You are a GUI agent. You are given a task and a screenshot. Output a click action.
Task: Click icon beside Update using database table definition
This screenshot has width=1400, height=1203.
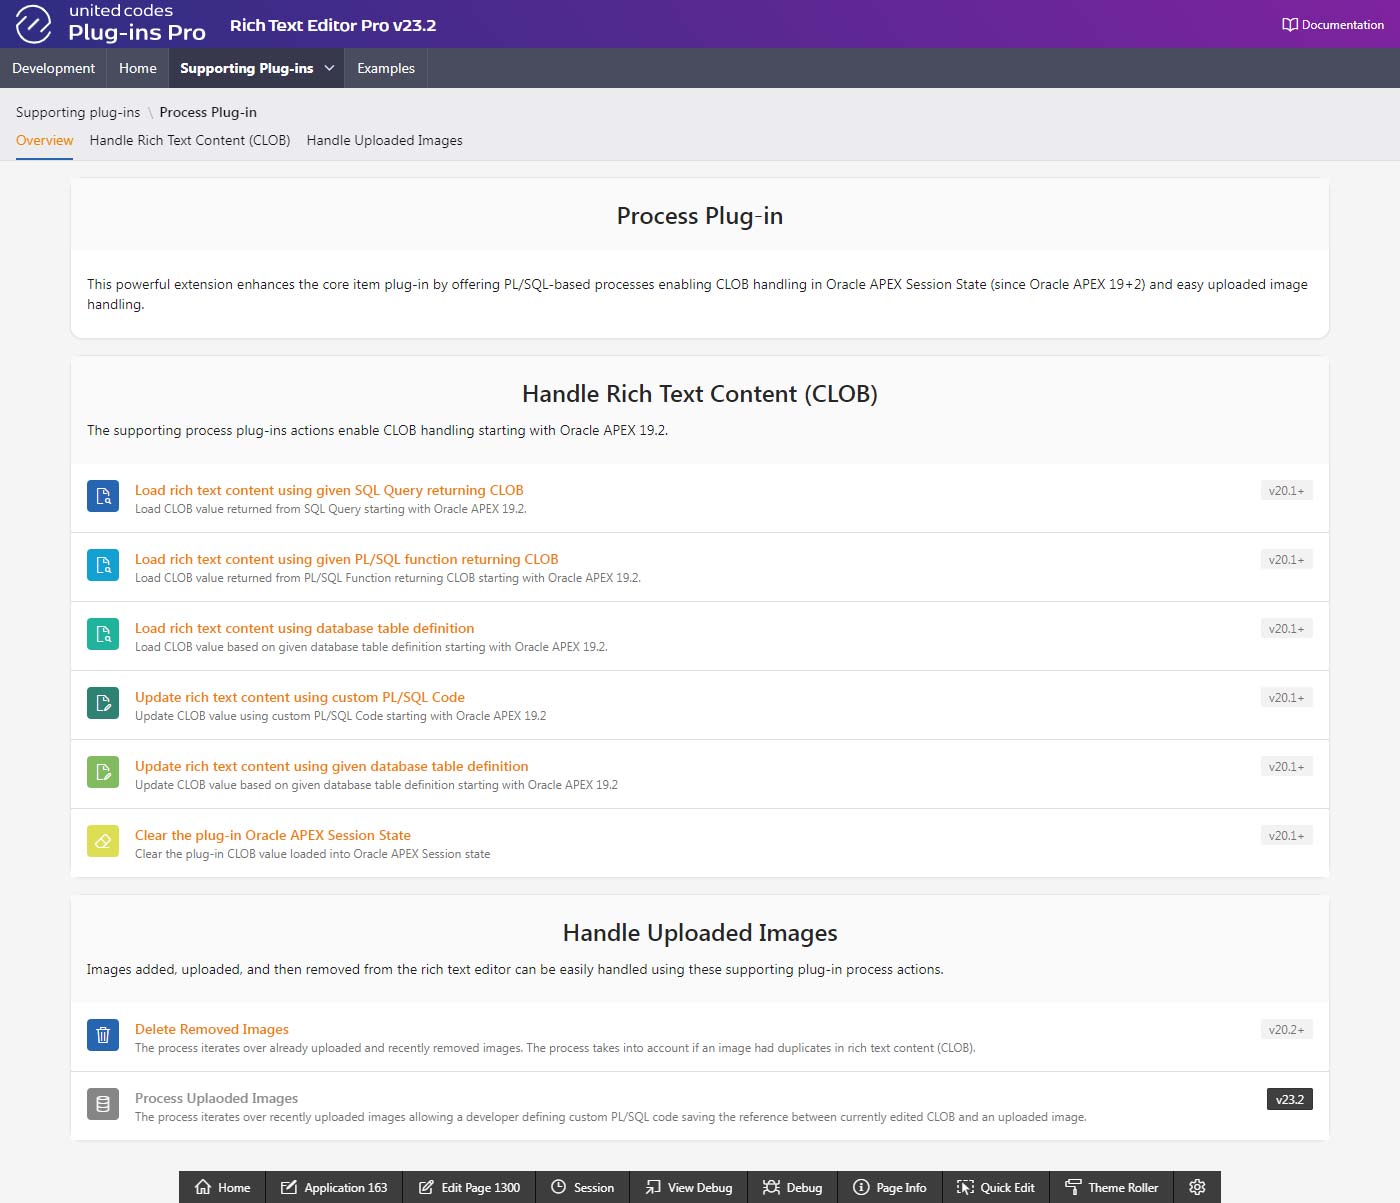point(103,772)
